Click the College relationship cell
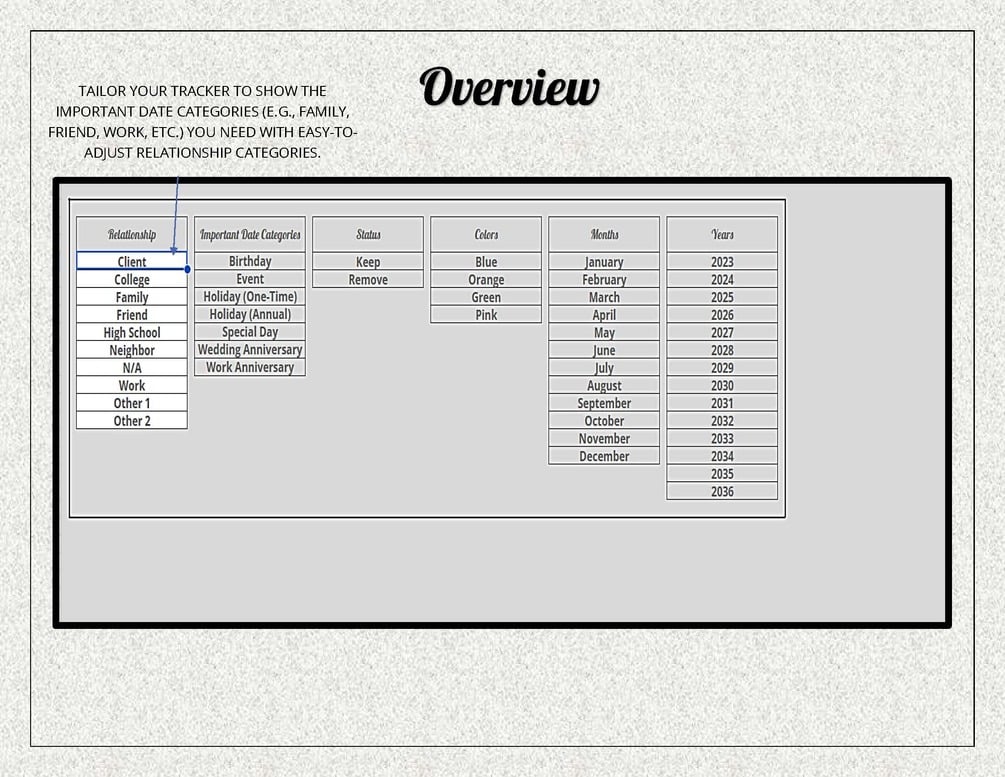This screenshot has height=777, width=1005. [x=131, y=279]
